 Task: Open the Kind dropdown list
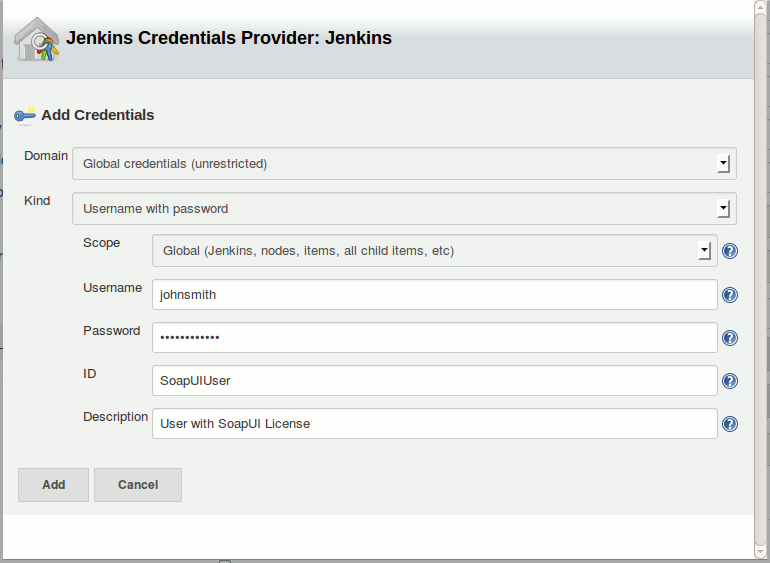tap(404, 209)
